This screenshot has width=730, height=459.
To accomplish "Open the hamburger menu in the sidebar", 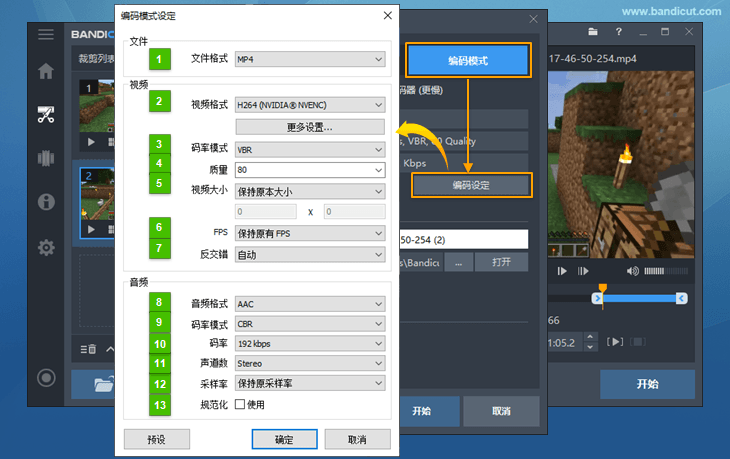I will pyautogui.click(x=45, y=34).
